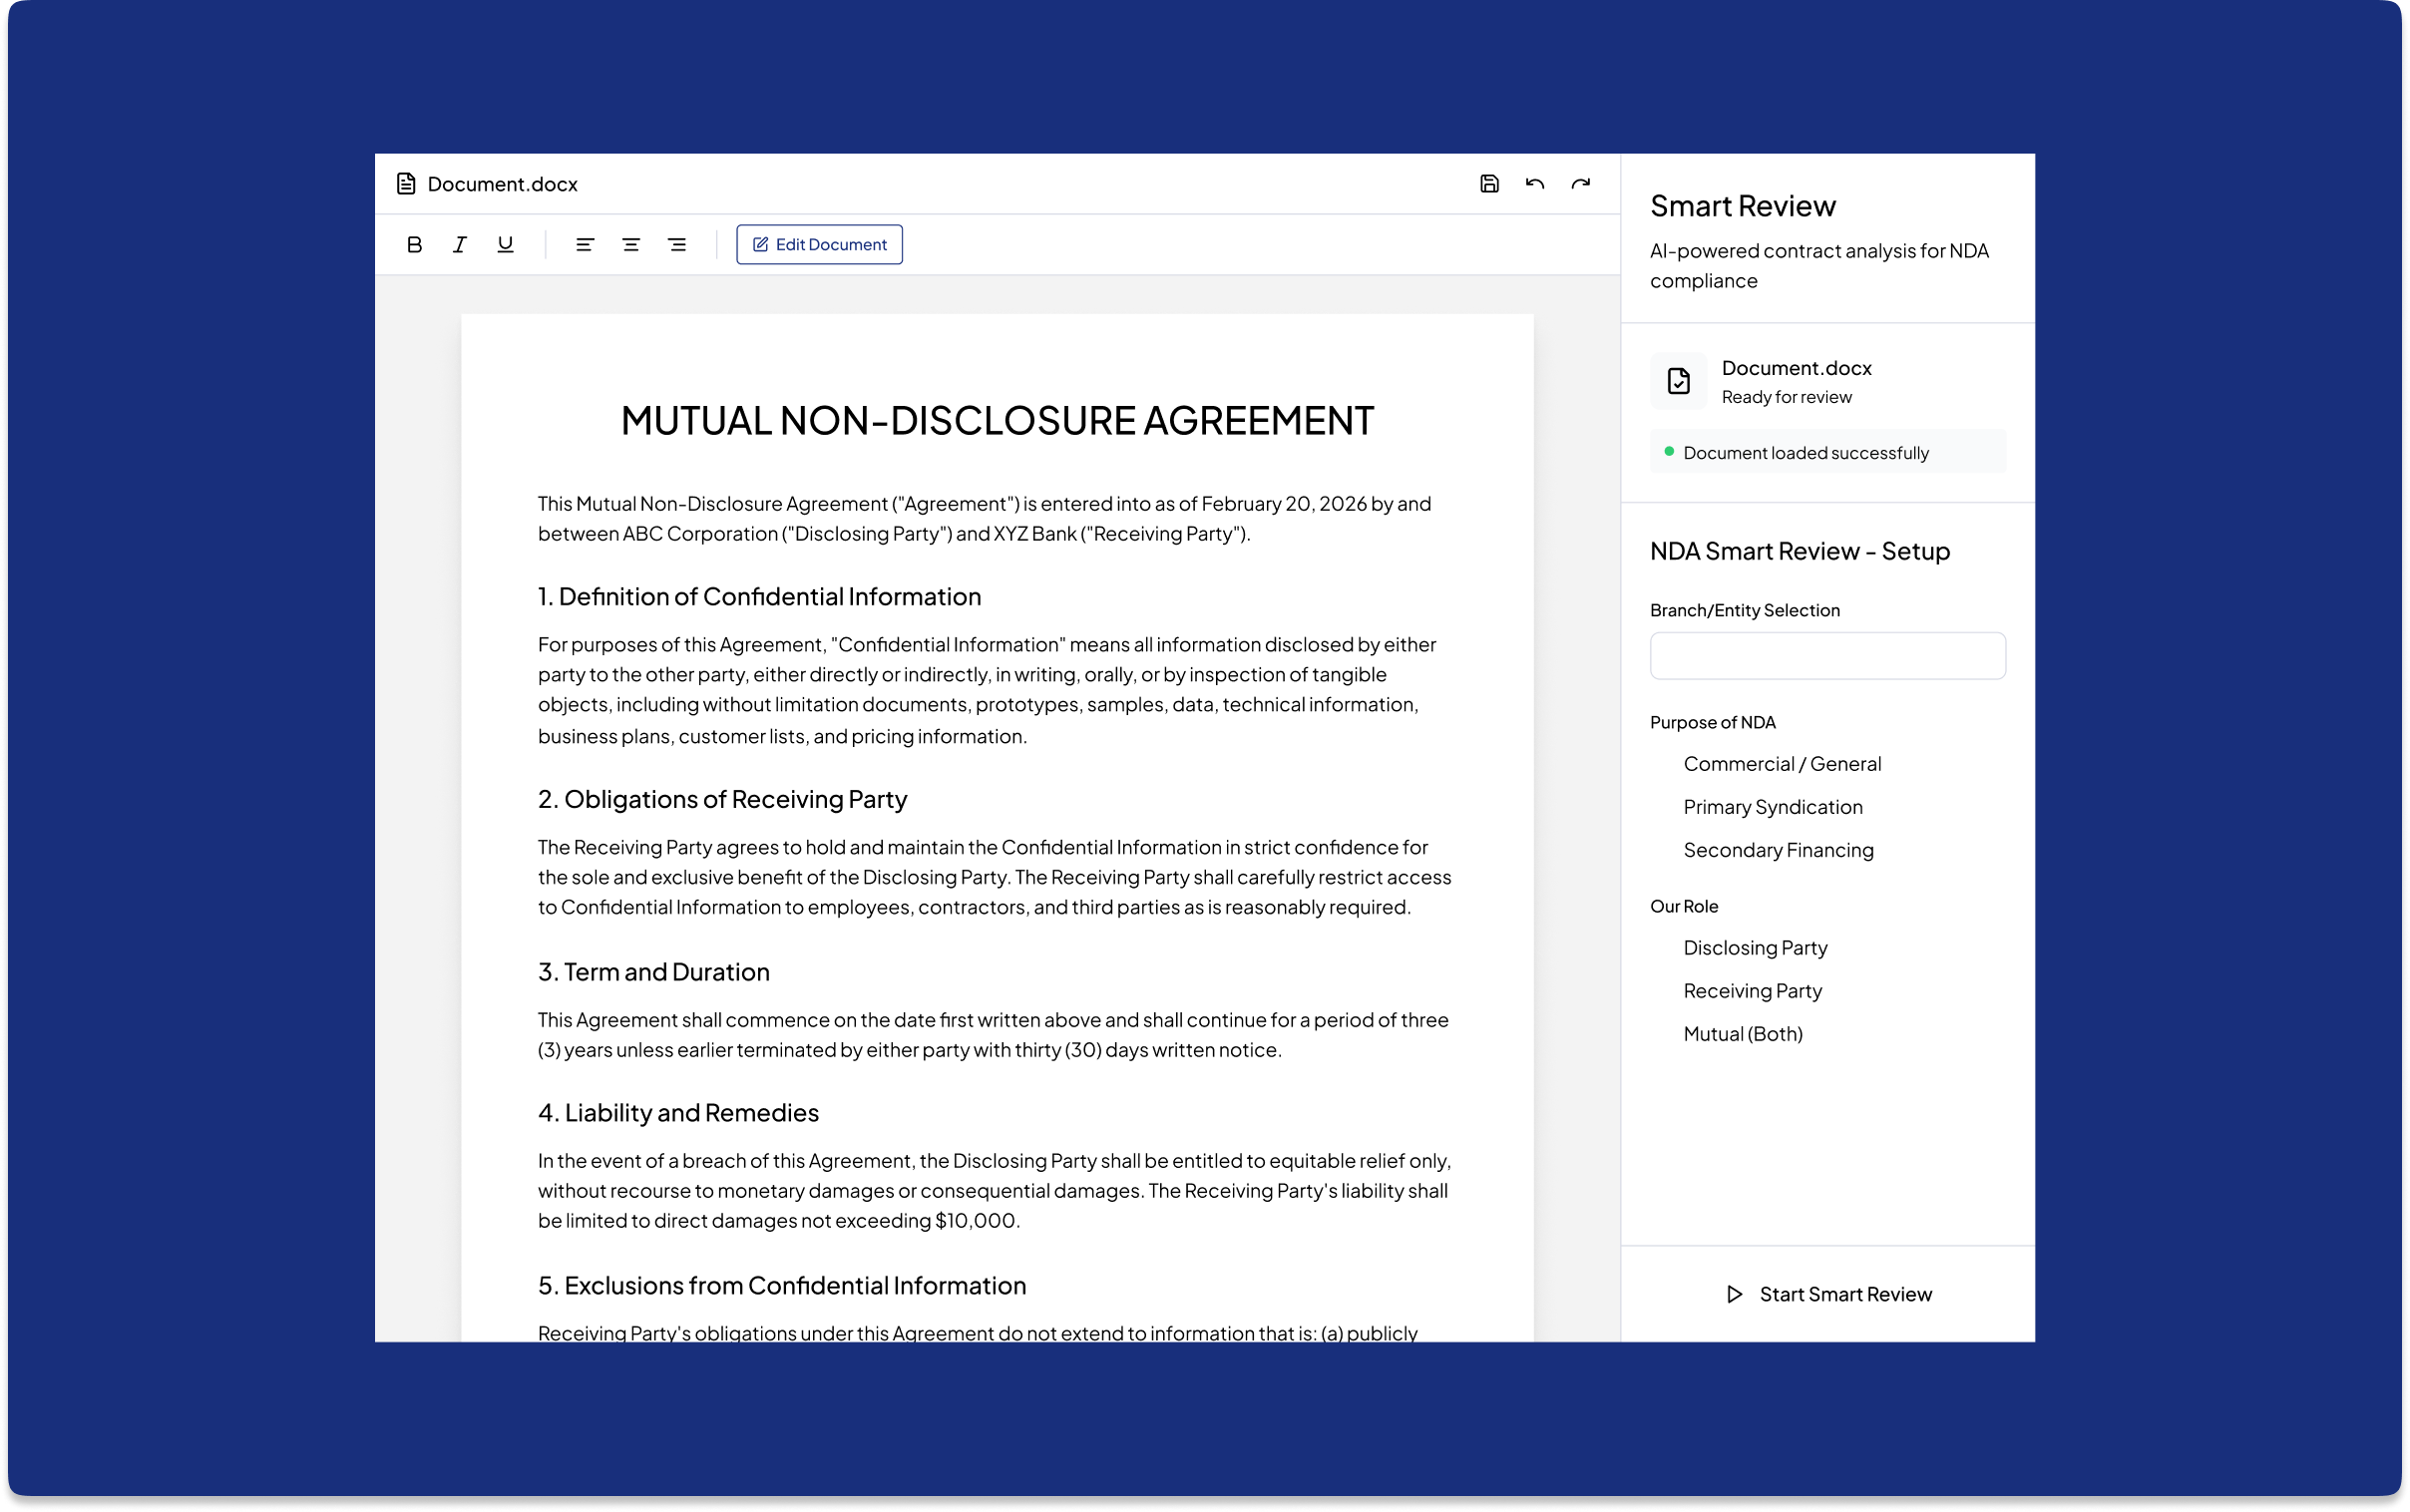The image size is (2410, 1512).
Task: Click the agreement intro paragraph mentioning ABC Corporation
Action: pyautogui.click(x=984, y=519)
